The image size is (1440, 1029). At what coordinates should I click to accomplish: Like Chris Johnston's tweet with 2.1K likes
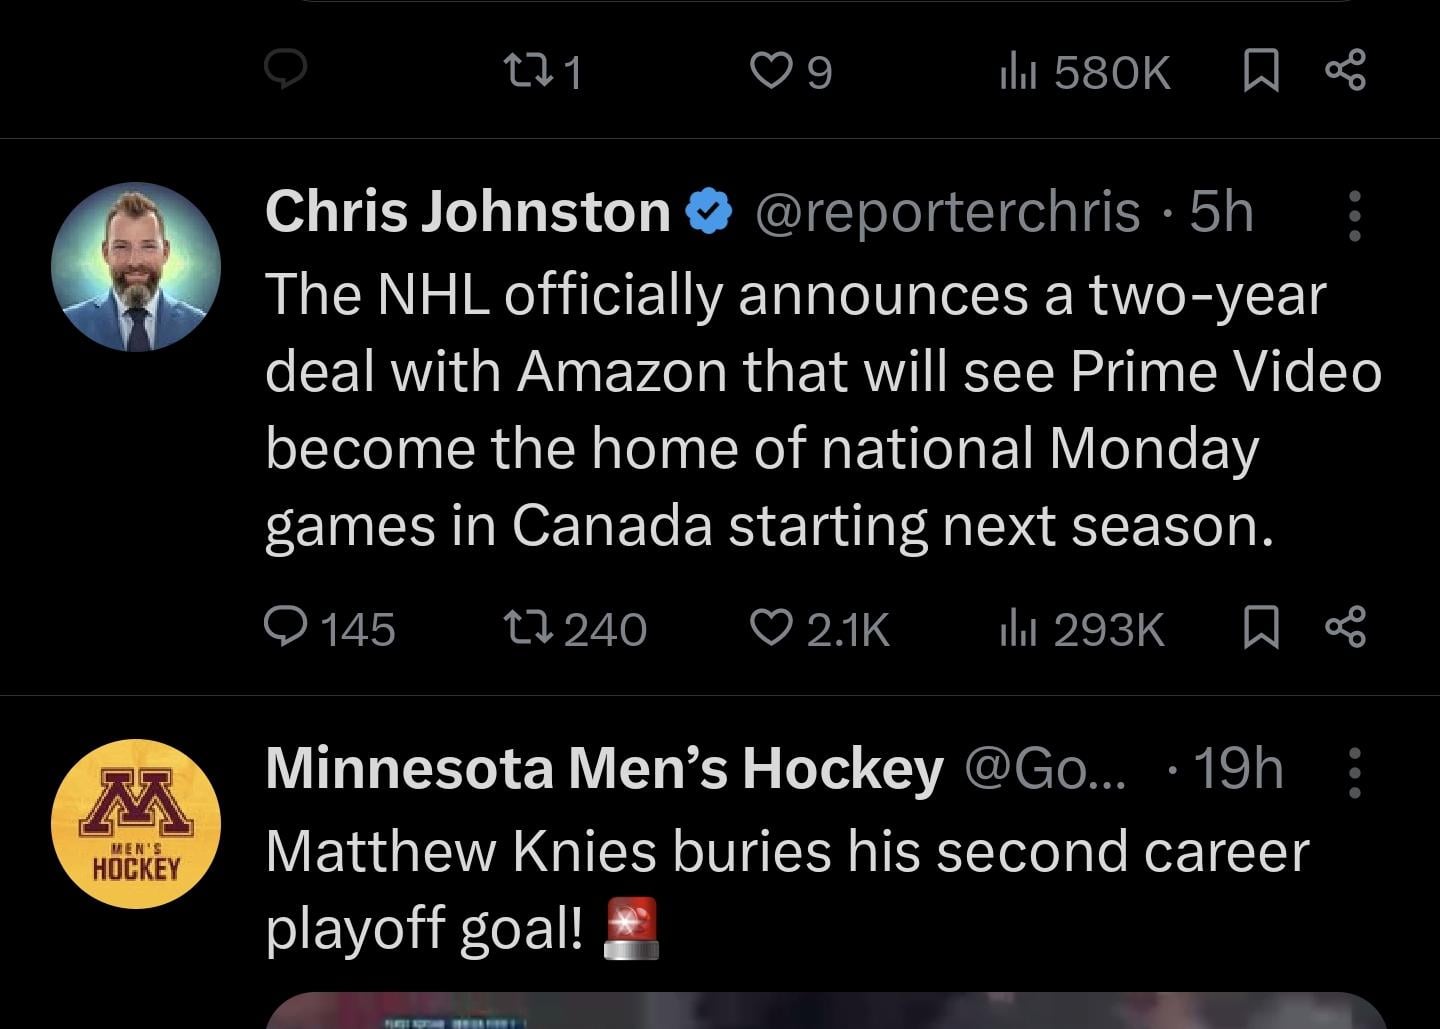click(x=819, y=629)
